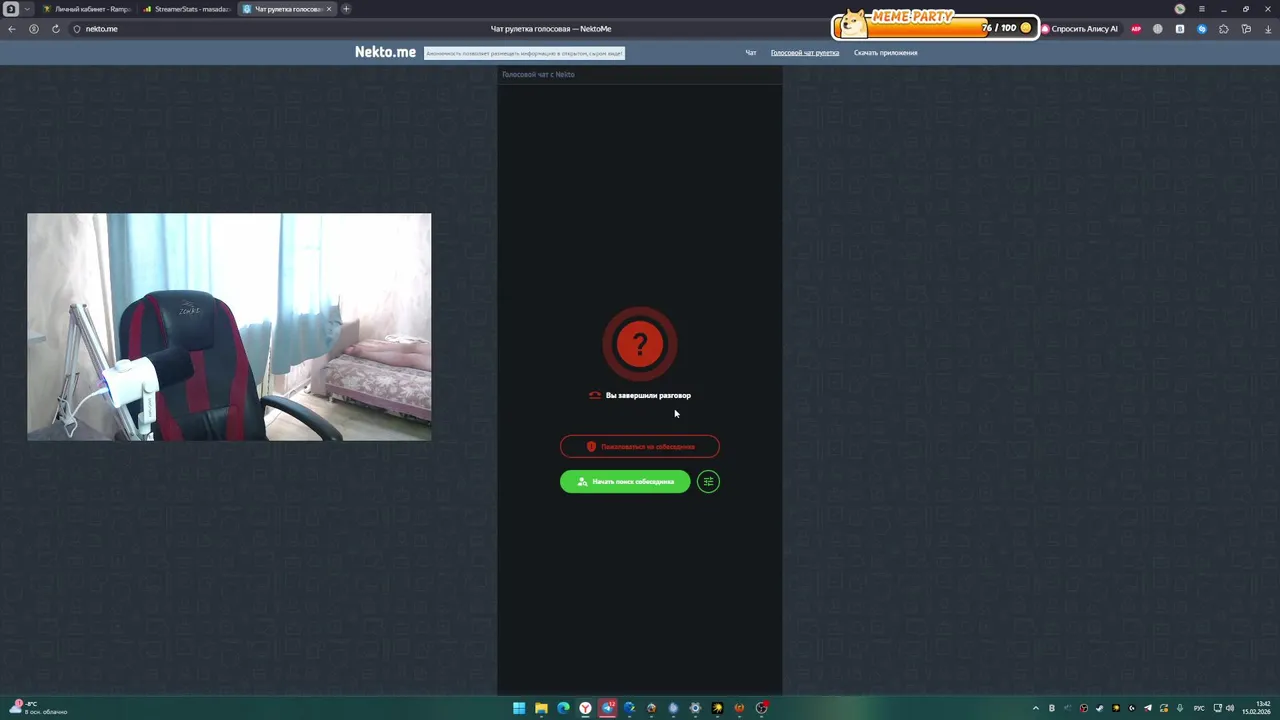The height and width of the screenshot is (720, 1280).
Task: Open the weather widget on the taskbar
Action: [38, 708]
